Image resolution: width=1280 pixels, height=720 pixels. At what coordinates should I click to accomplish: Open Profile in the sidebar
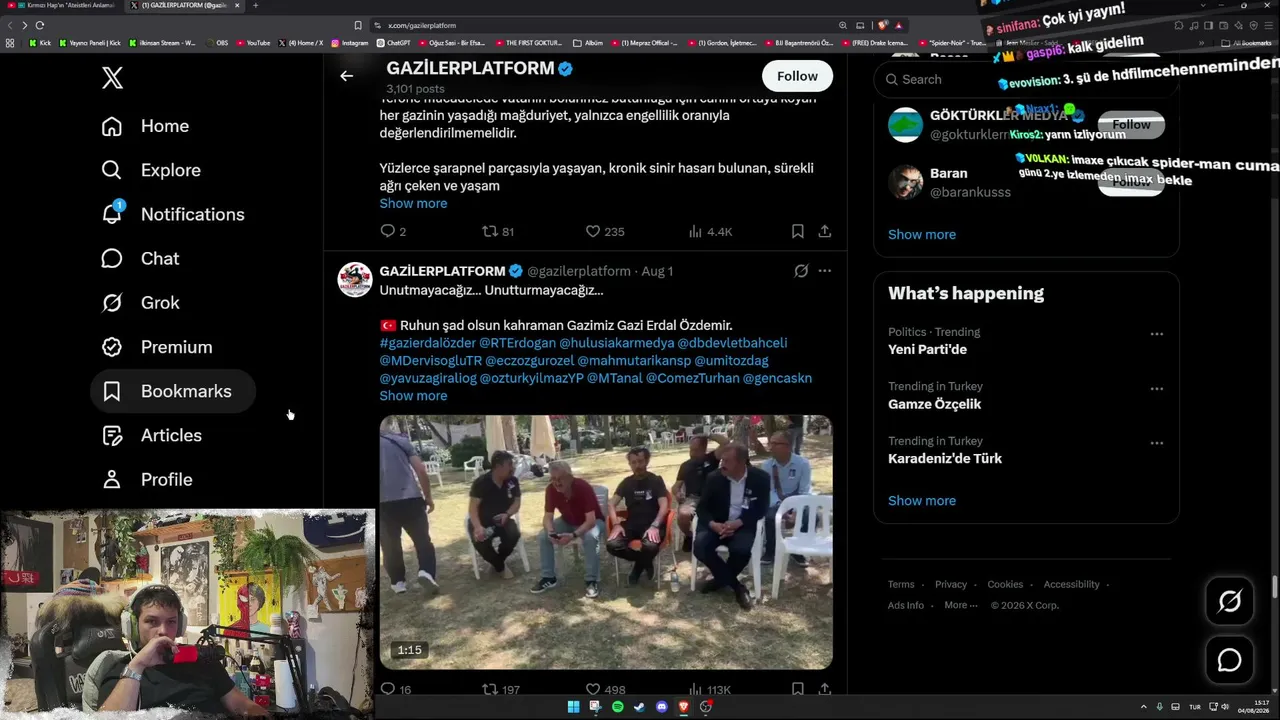tap(147, 479)
